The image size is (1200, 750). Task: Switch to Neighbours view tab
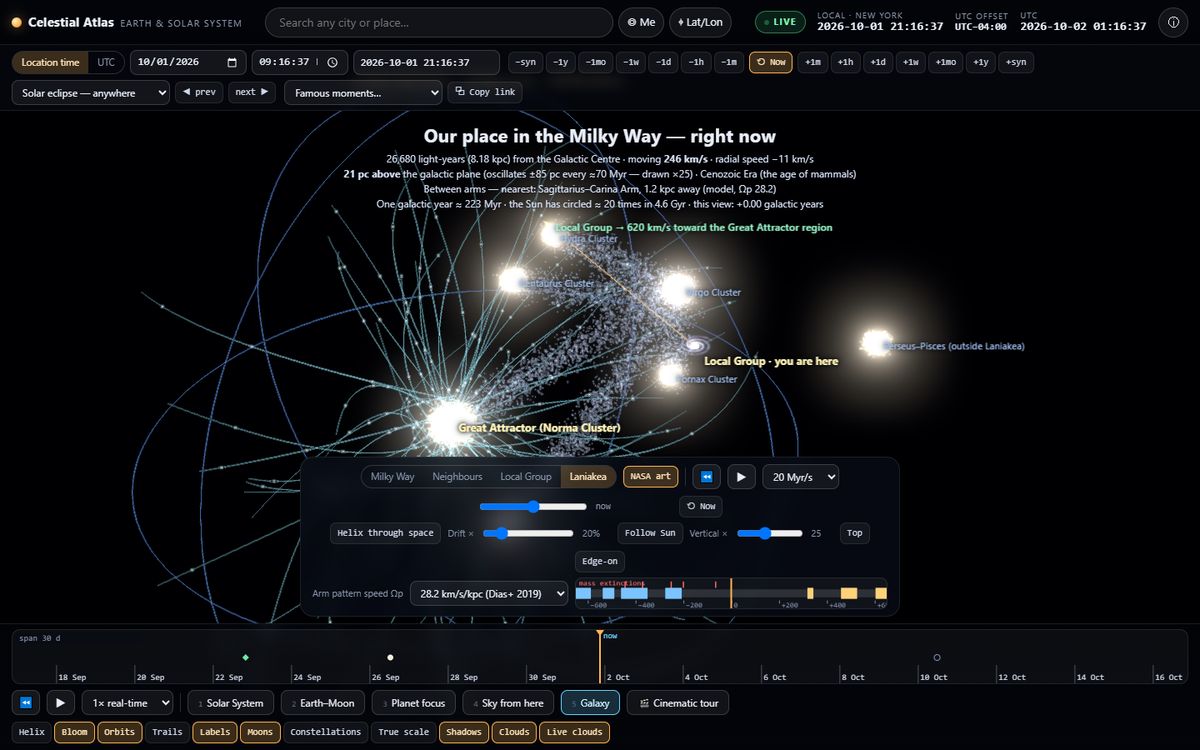[x=457, y=477]
